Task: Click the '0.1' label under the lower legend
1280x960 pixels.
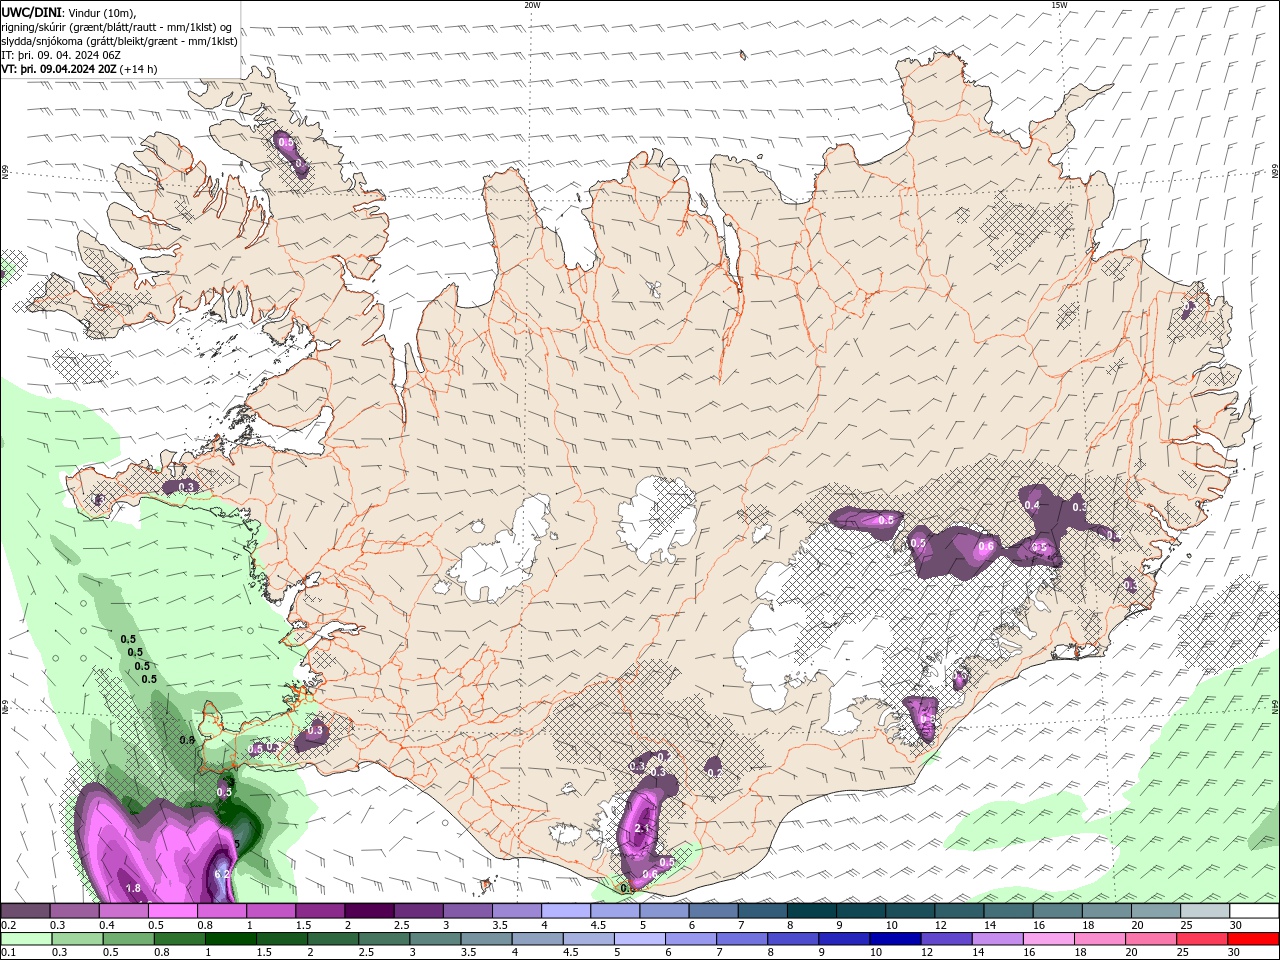Action: (8, 953)
